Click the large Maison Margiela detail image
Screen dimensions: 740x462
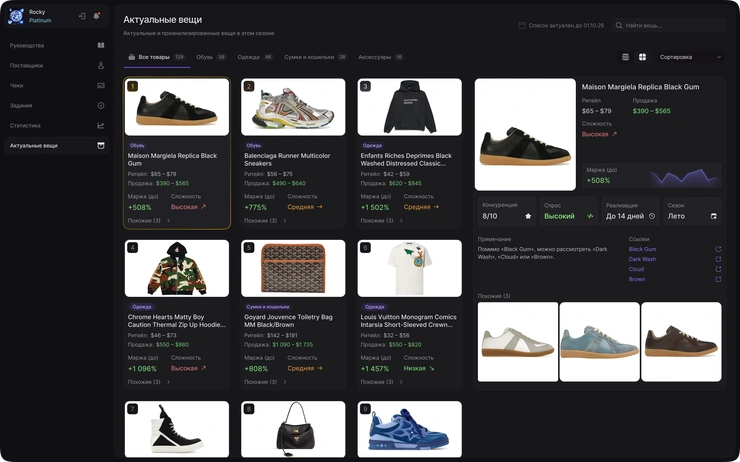click(525, 134)
